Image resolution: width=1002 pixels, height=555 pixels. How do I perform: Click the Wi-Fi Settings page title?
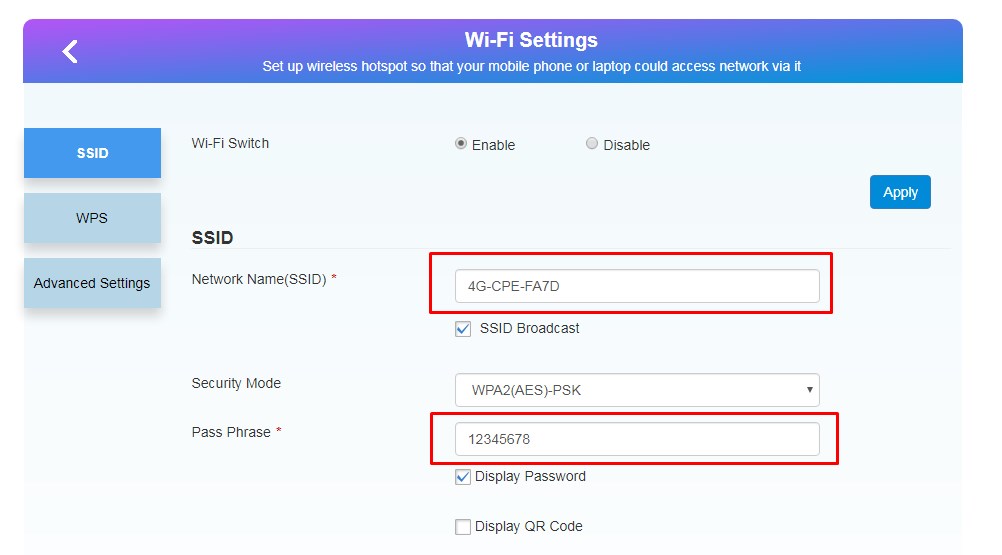531,40
